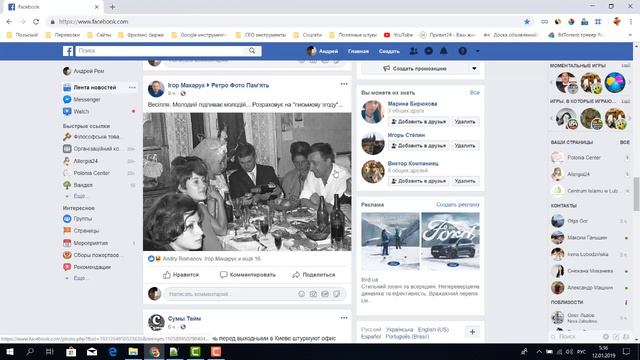Switch language to Українська
The image size is (640, 360).
click(399, 329)
